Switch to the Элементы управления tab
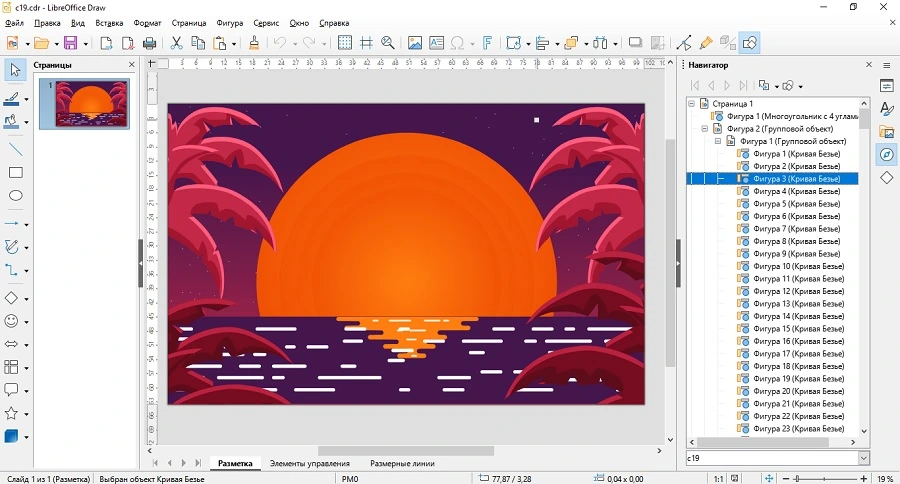Image resolution: width=900 pixels, height=484 pixels. pos(309,463)
